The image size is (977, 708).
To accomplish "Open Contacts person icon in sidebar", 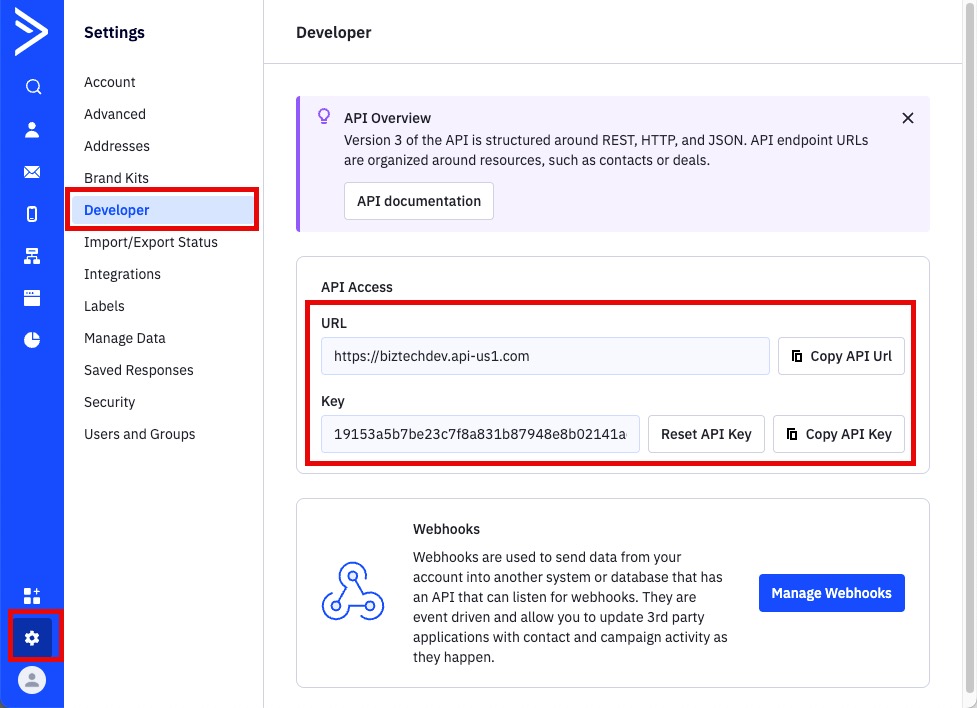I will coord(32,129).
